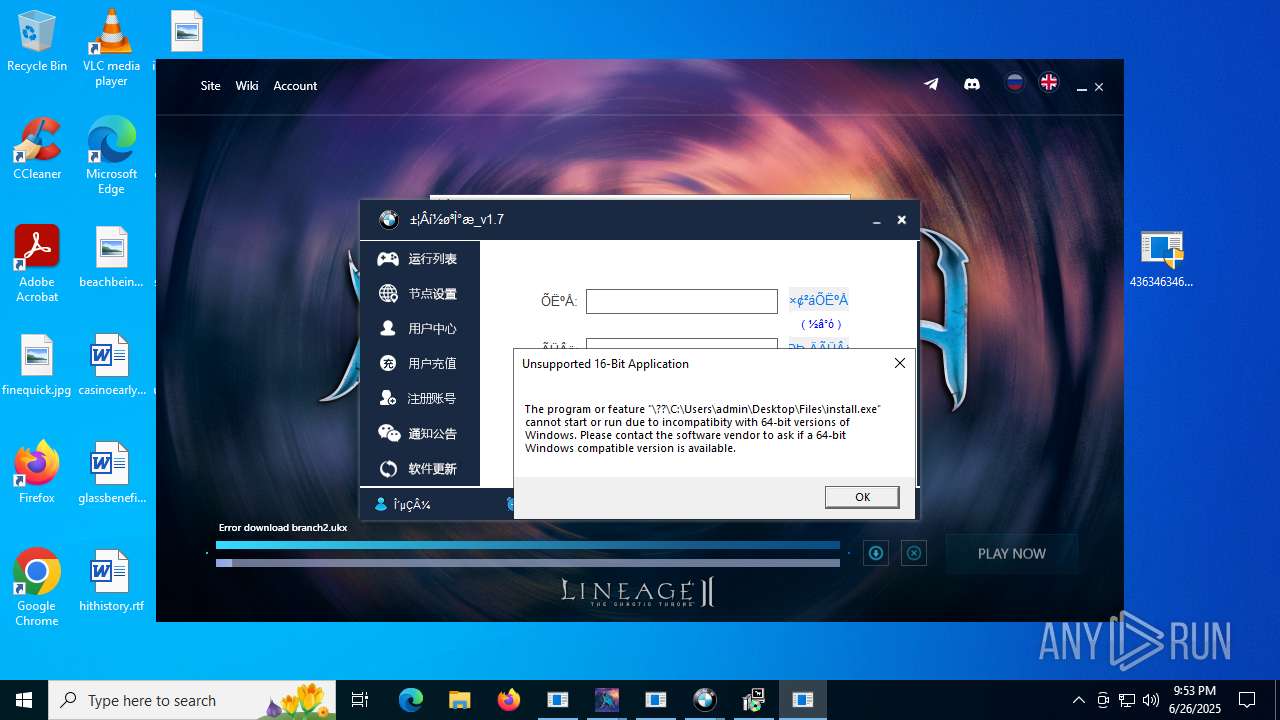Open Task View on taskbar
This screenshot has height=720, width=1280.
pyautogui.click(x=360, y=700)
